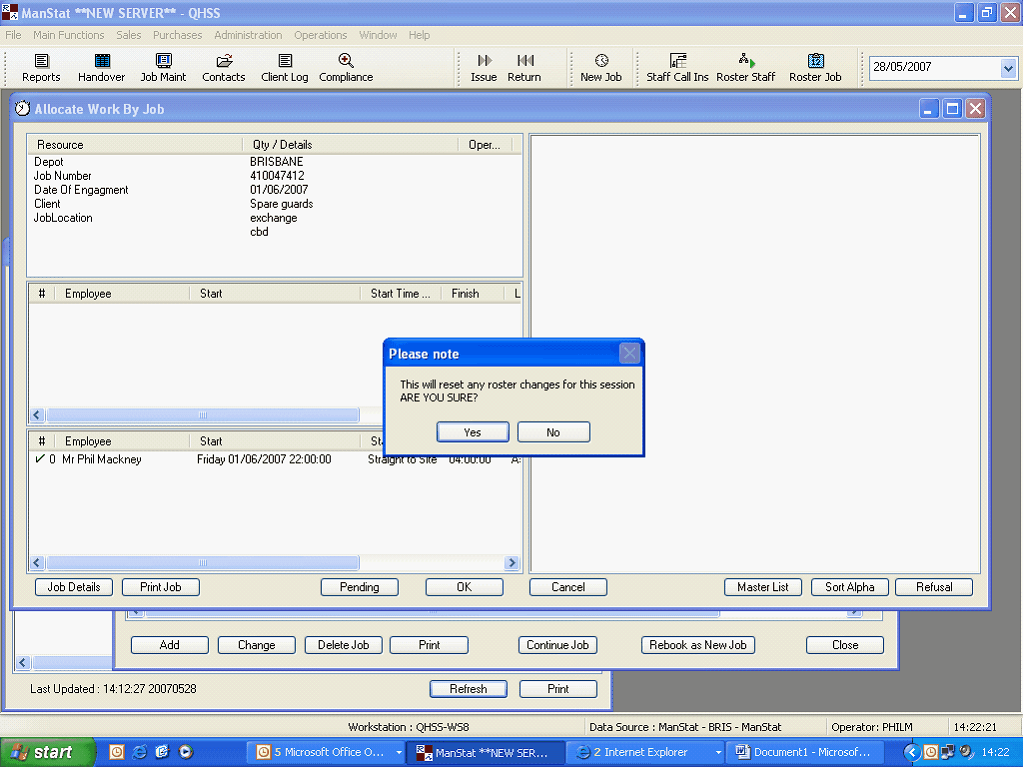This screenshot has height=768, width=1024.
Task: Click the Sort Alpha button
Action: point(850,587)
